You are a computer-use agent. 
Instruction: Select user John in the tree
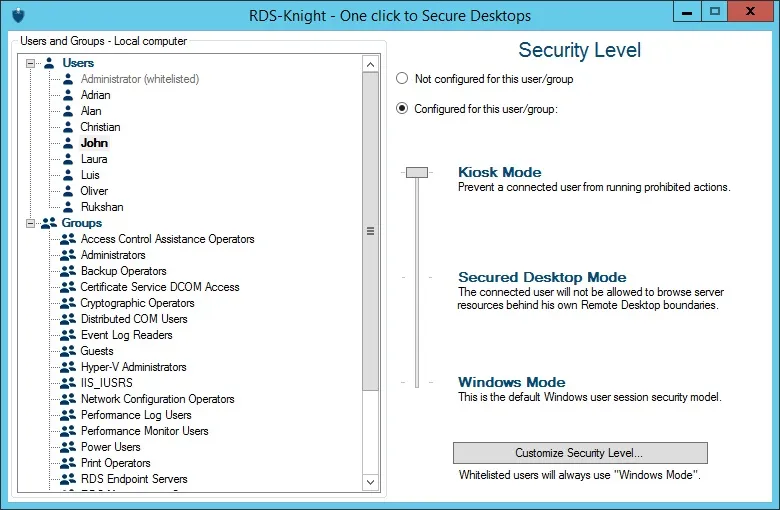(95, 143)
